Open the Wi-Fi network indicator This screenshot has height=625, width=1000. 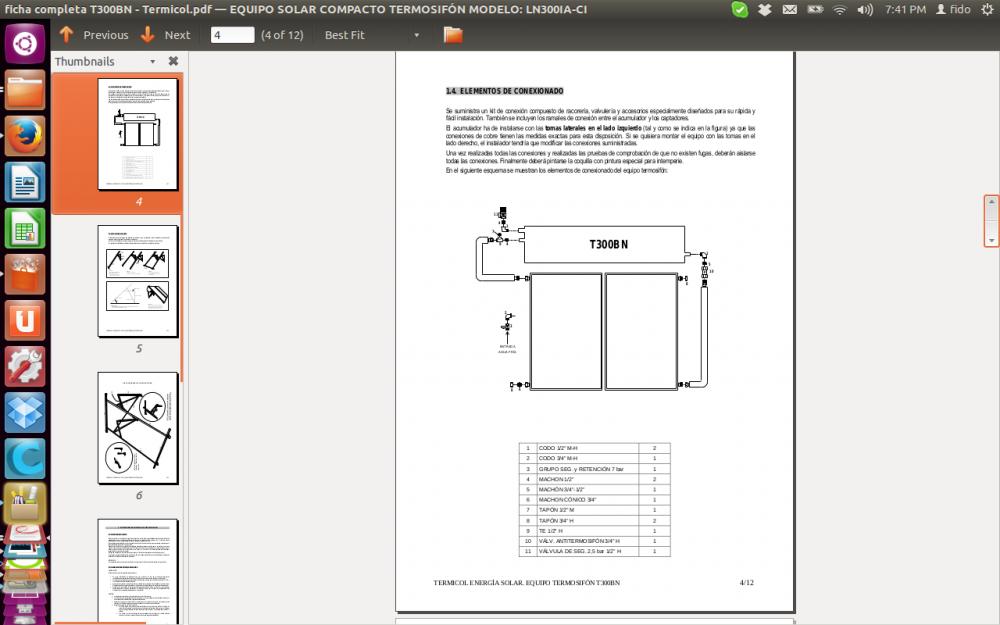point(840,10)
